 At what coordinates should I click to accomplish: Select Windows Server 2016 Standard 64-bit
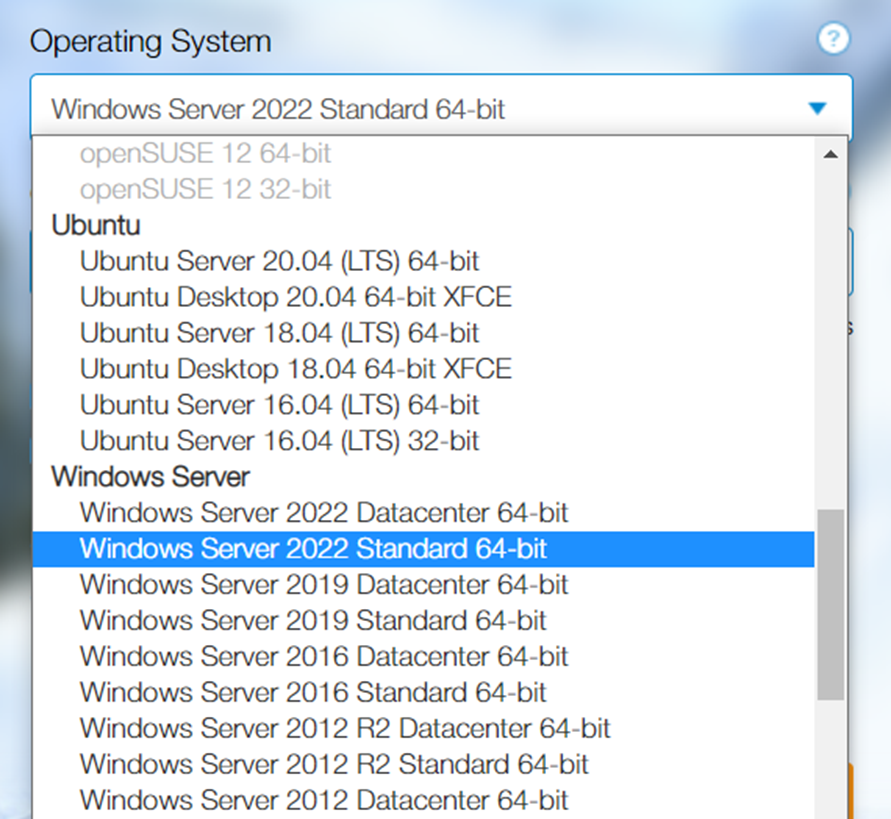click(423, 692)
